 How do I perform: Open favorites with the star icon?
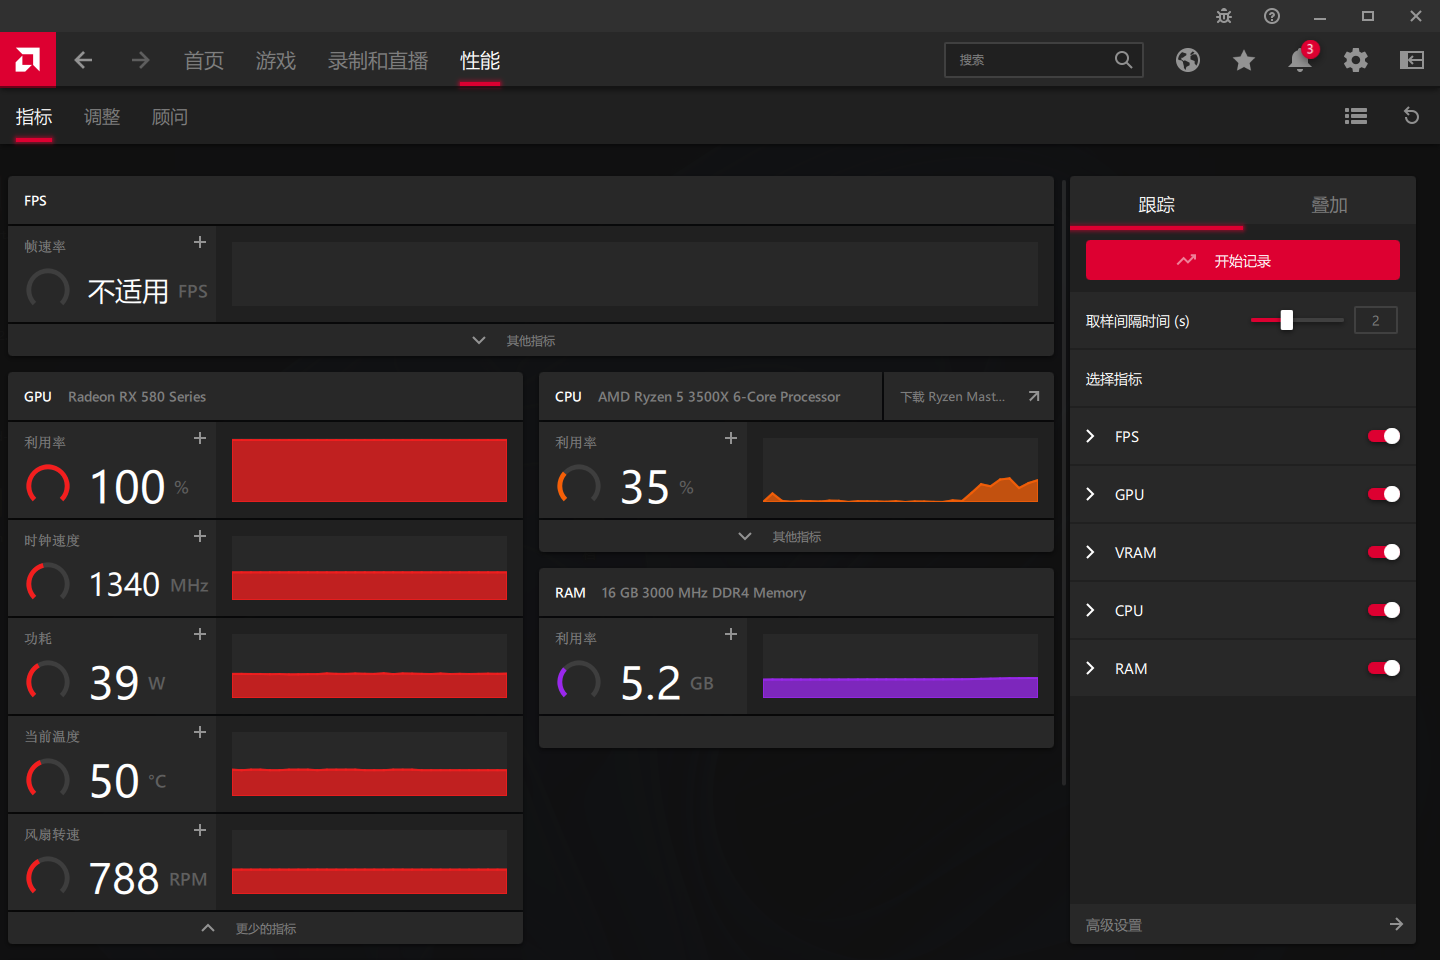1243,60
